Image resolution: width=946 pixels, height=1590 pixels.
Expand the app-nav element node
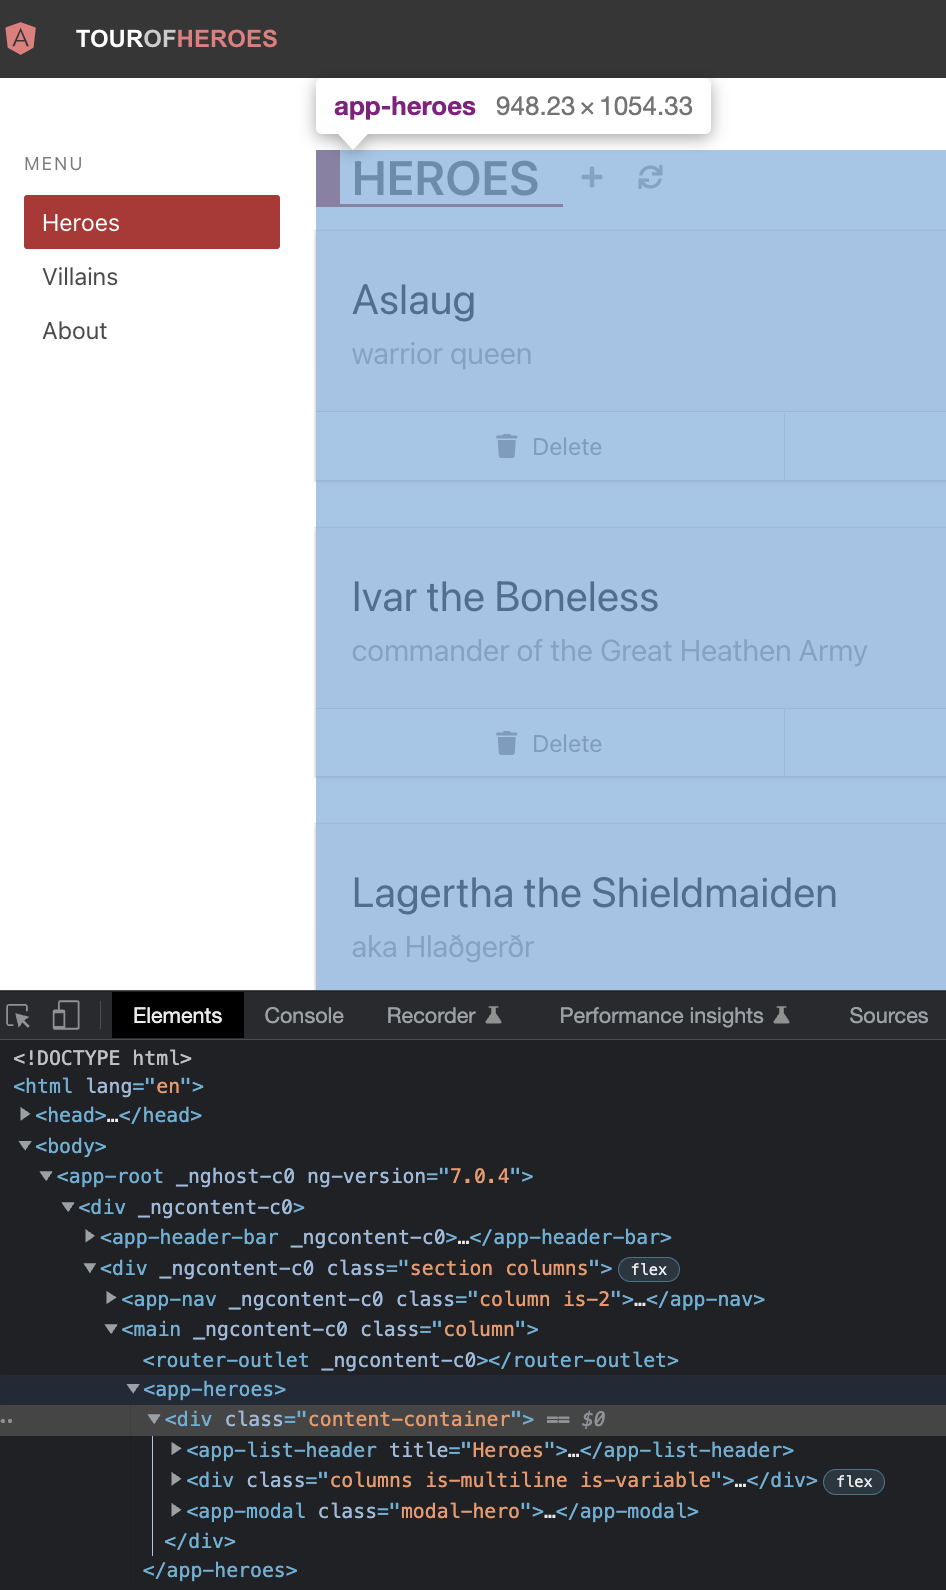(111, 1298)
